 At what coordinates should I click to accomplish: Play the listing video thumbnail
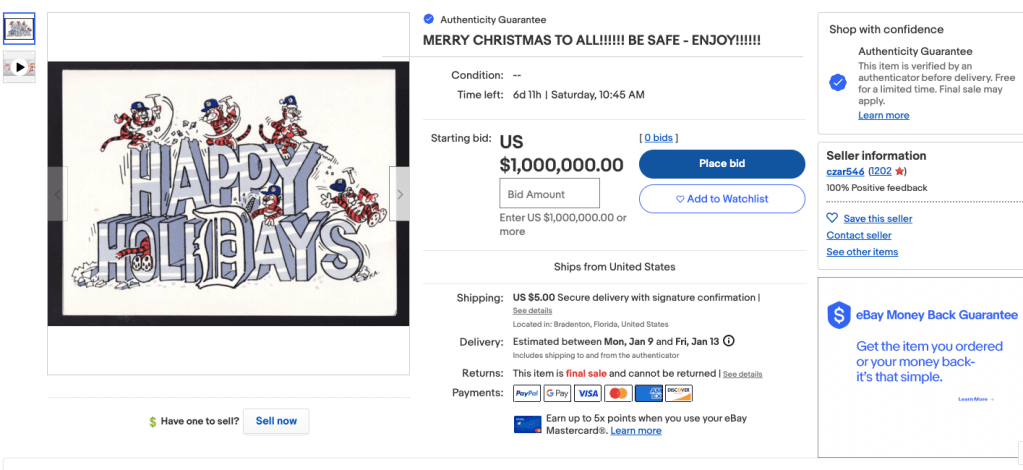click(19, 67)
